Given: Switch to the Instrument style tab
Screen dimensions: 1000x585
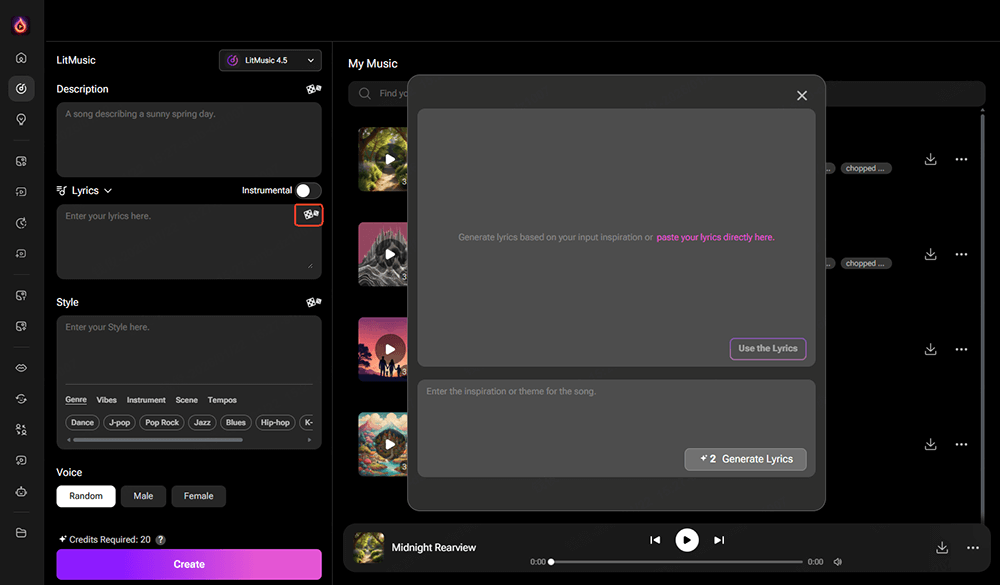Looking at the screenshot, I should click(x=146, y=400).
